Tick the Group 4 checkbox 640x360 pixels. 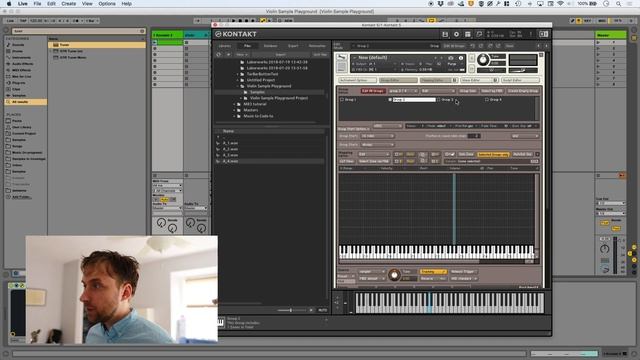tap(487, 100)
